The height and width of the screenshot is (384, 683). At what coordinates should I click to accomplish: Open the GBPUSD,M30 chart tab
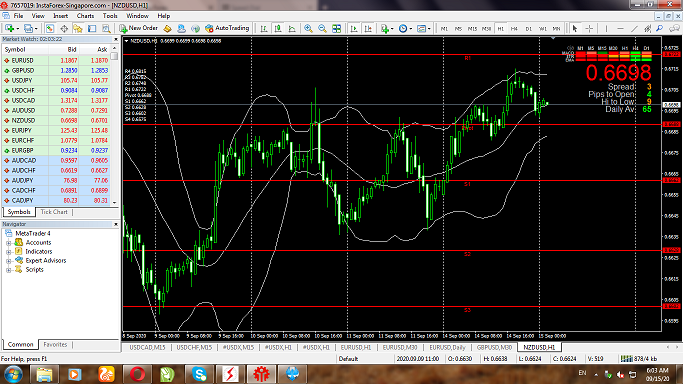coord(494,347)
